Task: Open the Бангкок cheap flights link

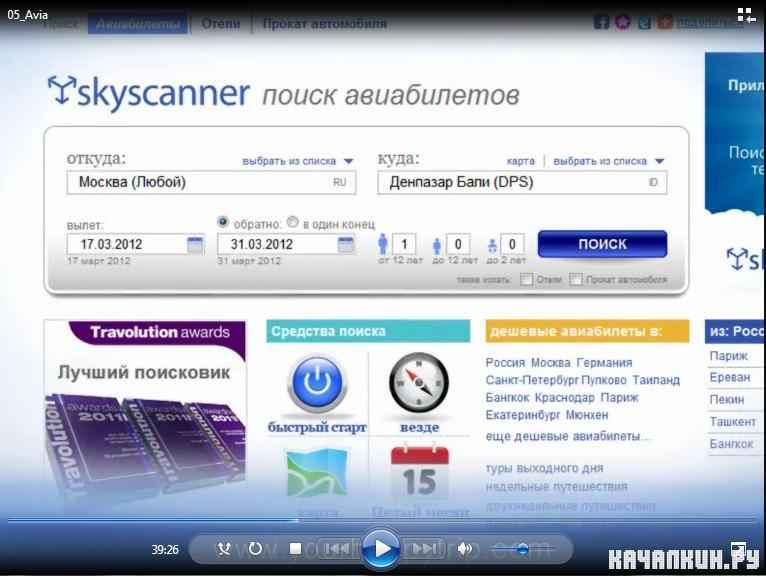Action: pyautogui.click(x=507, y=398)
